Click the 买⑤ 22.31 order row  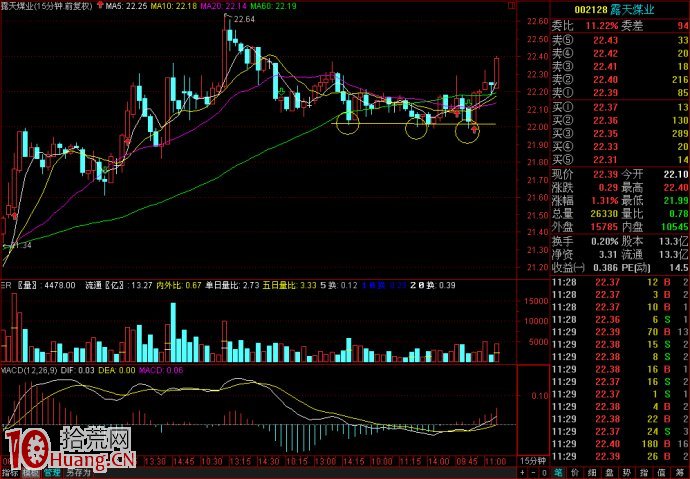(620, 160)
